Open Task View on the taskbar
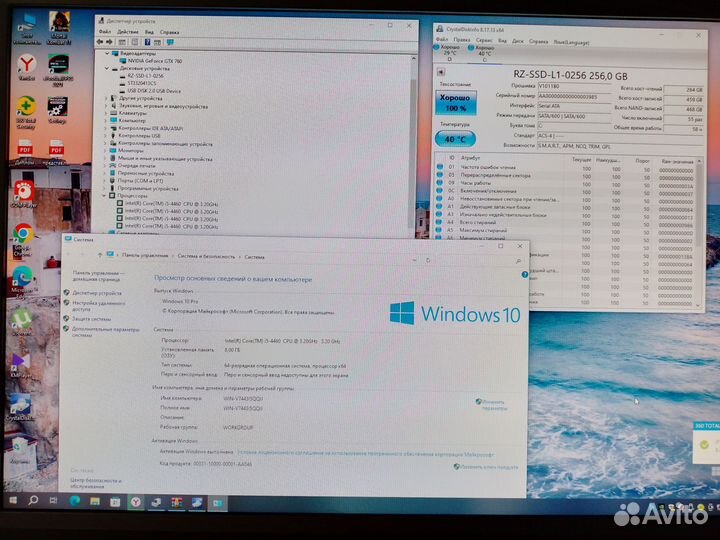Image resolution: width=720 pixels, height=540 pixels. 54,501
